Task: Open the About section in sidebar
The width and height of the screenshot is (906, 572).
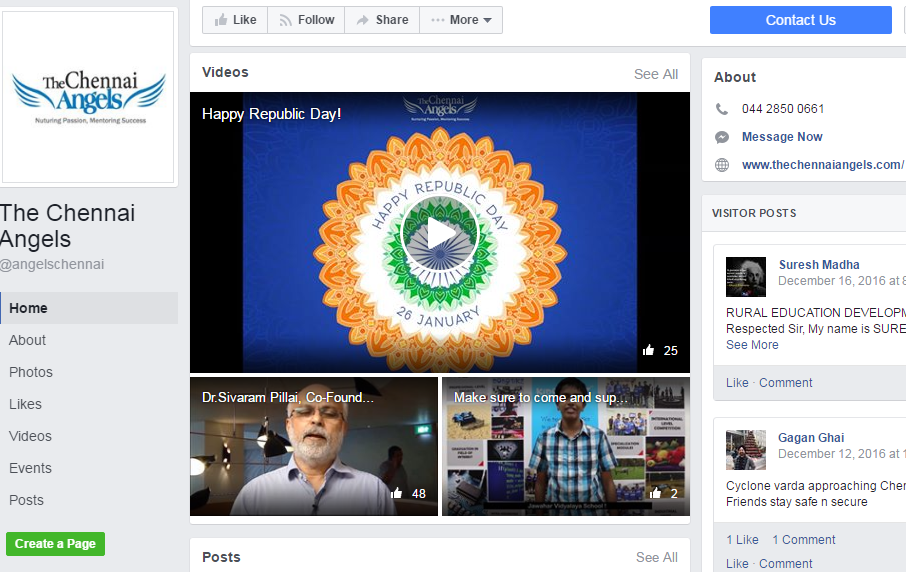Action: pos(27,340)
